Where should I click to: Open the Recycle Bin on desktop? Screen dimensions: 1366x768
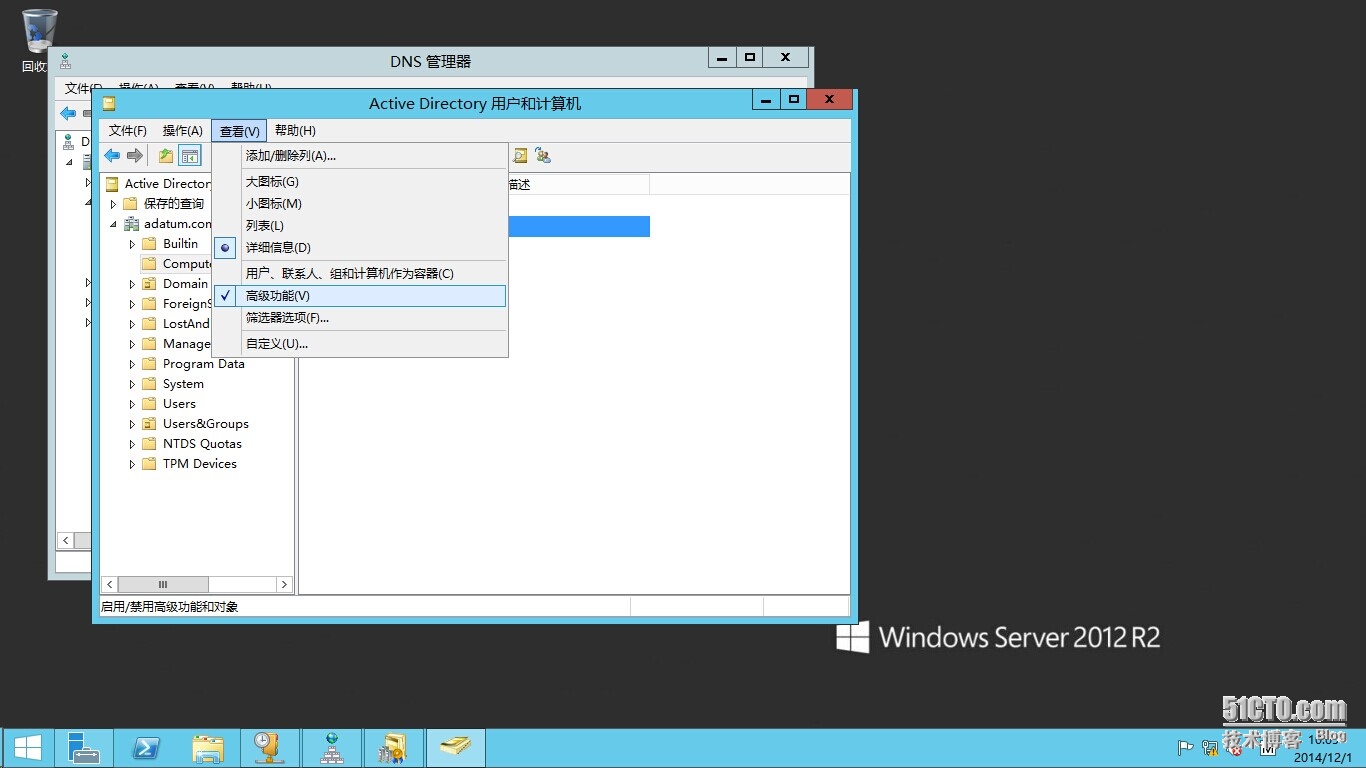pyautogui.click(x=39, y=40)
